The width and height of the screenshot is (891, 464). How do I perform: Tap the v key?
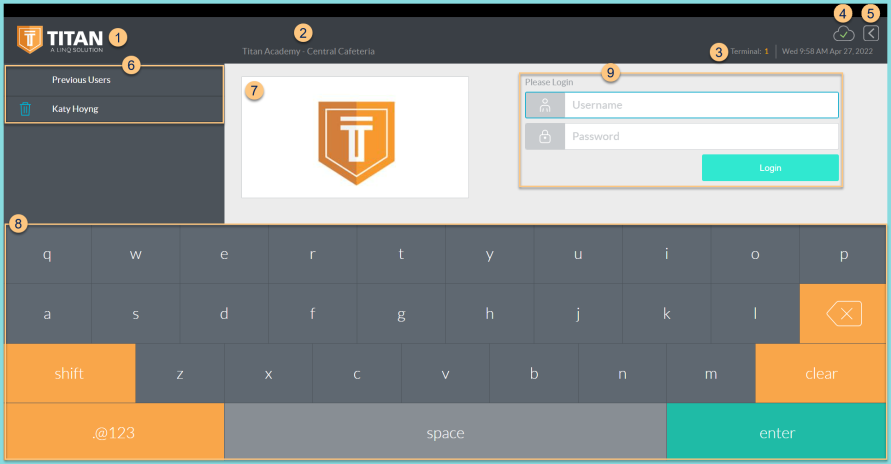446,373
